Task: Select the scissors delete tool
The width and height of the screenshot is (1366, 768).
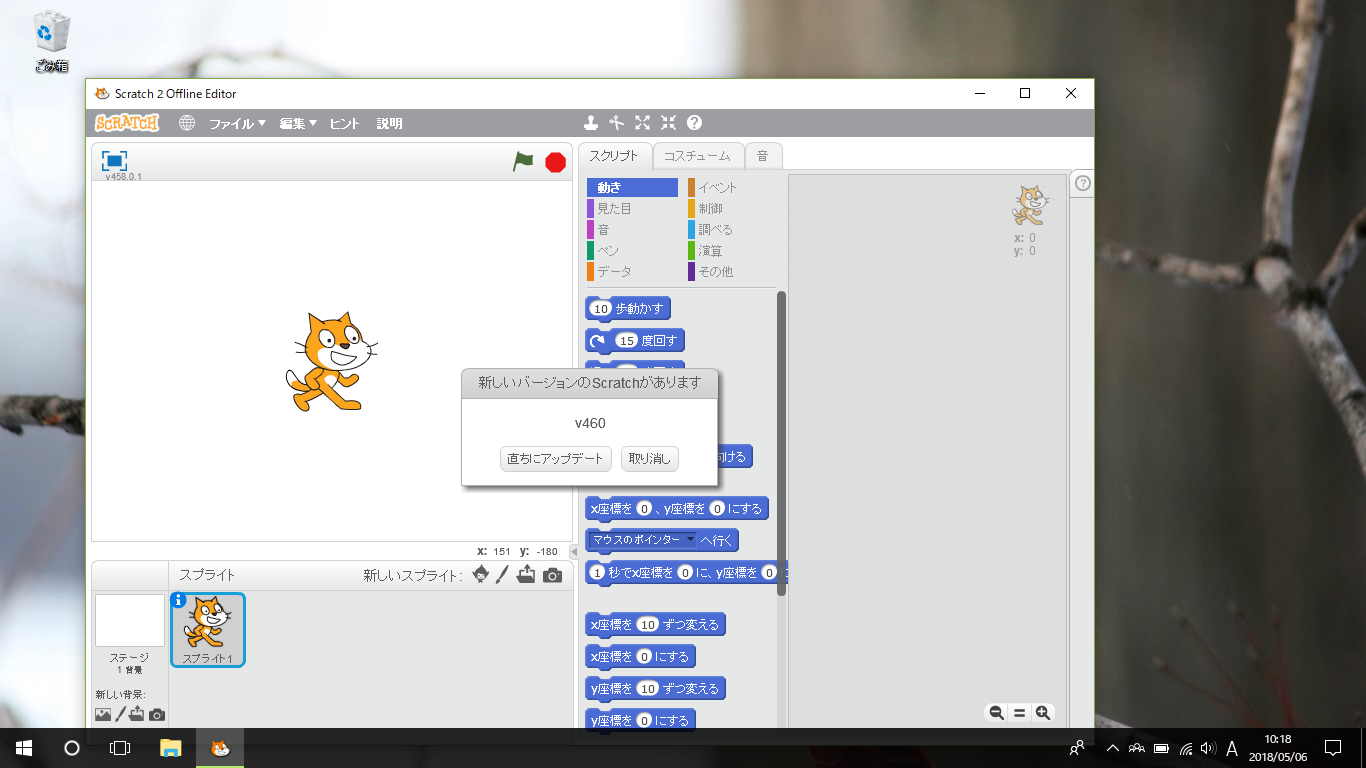Action: (x=616, y=122)
